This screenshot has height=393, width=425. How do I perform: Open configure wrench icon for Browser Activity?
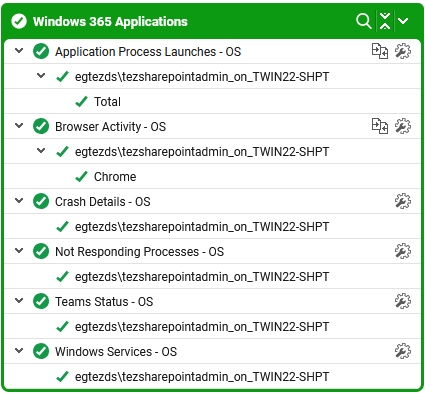[x=403, y=126]
